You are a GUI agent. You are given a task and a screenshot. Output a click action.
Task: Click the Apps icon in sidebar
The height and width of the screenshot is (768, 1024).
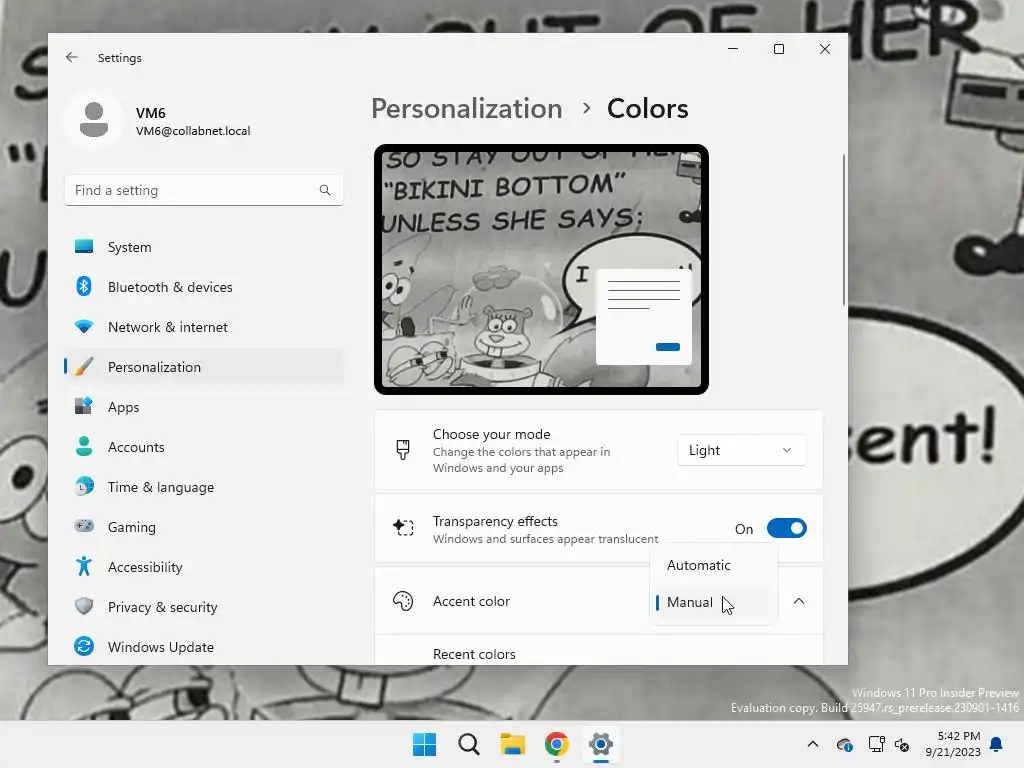(x=84, y=406)
